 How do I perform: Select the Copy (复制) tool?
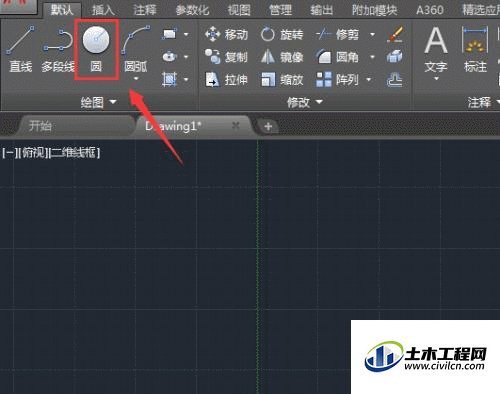click(x=227, y=57)
